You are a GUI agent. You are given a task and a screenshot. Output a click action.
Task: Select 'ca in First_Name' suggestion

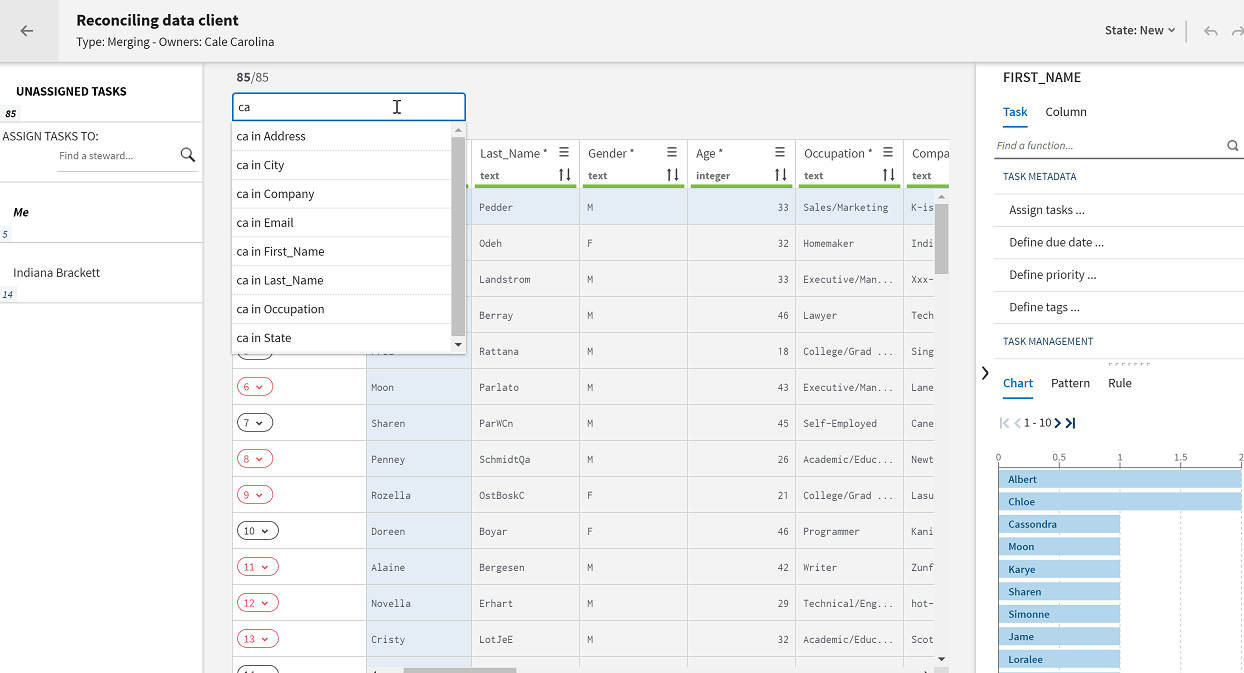point(280,252)
